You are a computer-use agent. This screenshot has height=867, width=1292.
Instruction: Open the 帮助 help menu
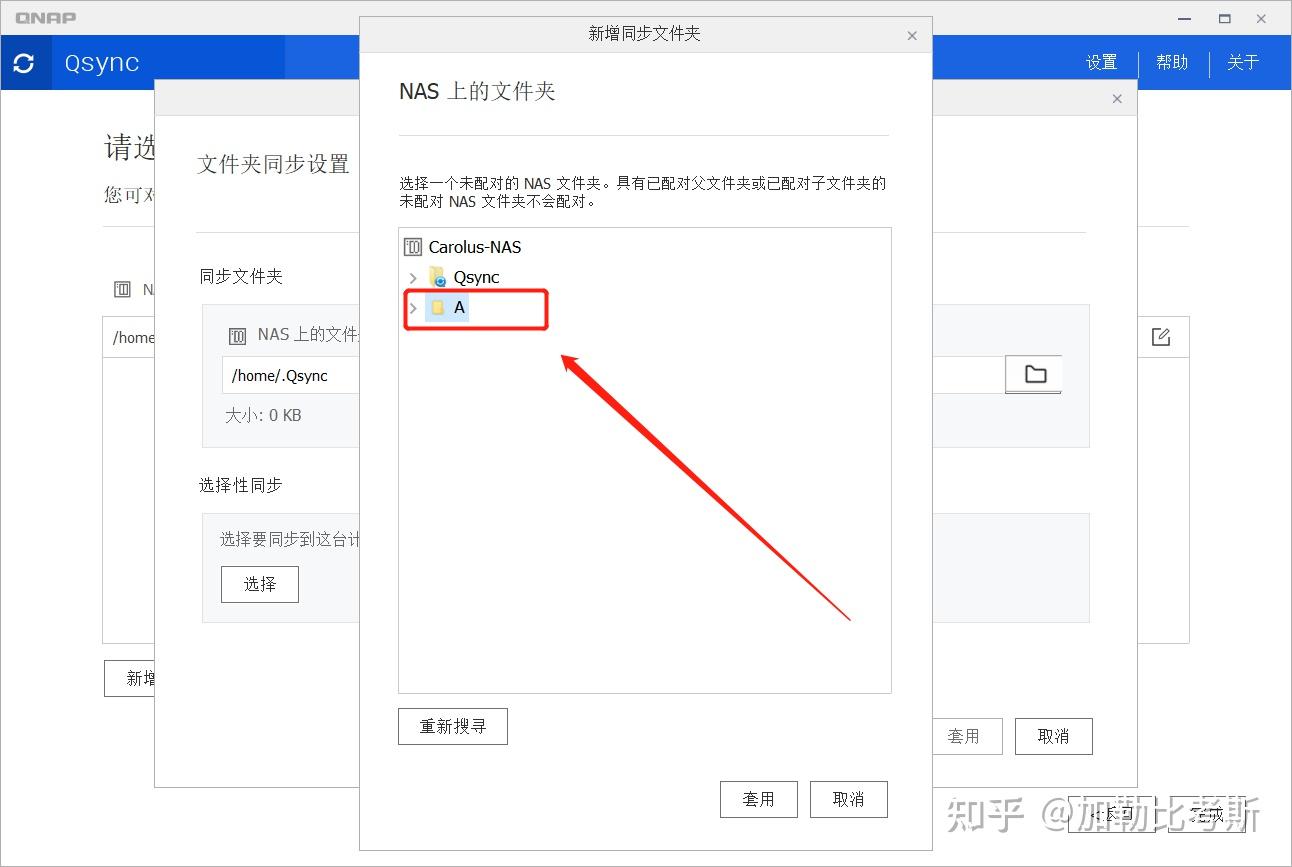1171,62
